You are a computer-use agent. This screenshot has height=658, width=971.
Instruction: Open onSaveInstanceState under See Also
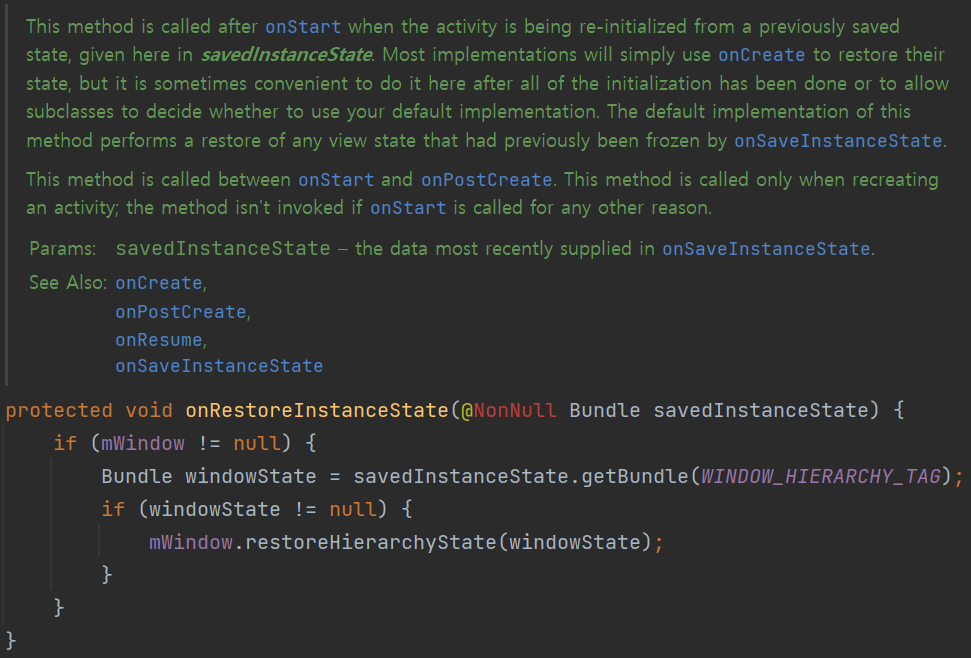[x=219, y=366]
